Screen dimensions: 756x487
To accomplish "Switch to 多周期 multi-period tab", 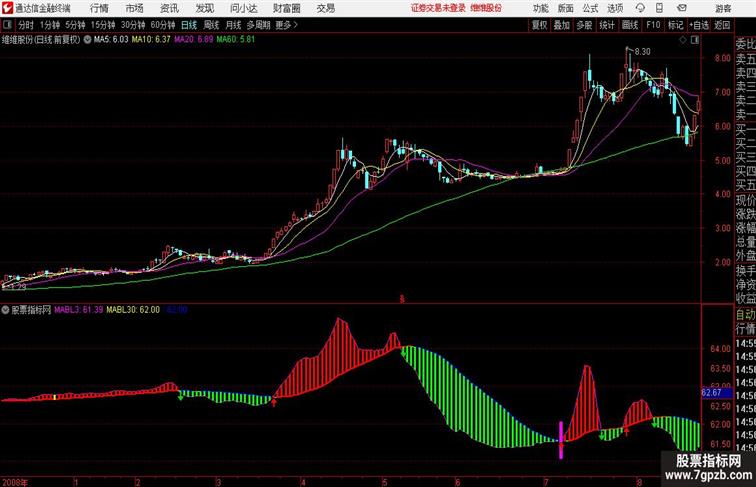I will (258, 25).
